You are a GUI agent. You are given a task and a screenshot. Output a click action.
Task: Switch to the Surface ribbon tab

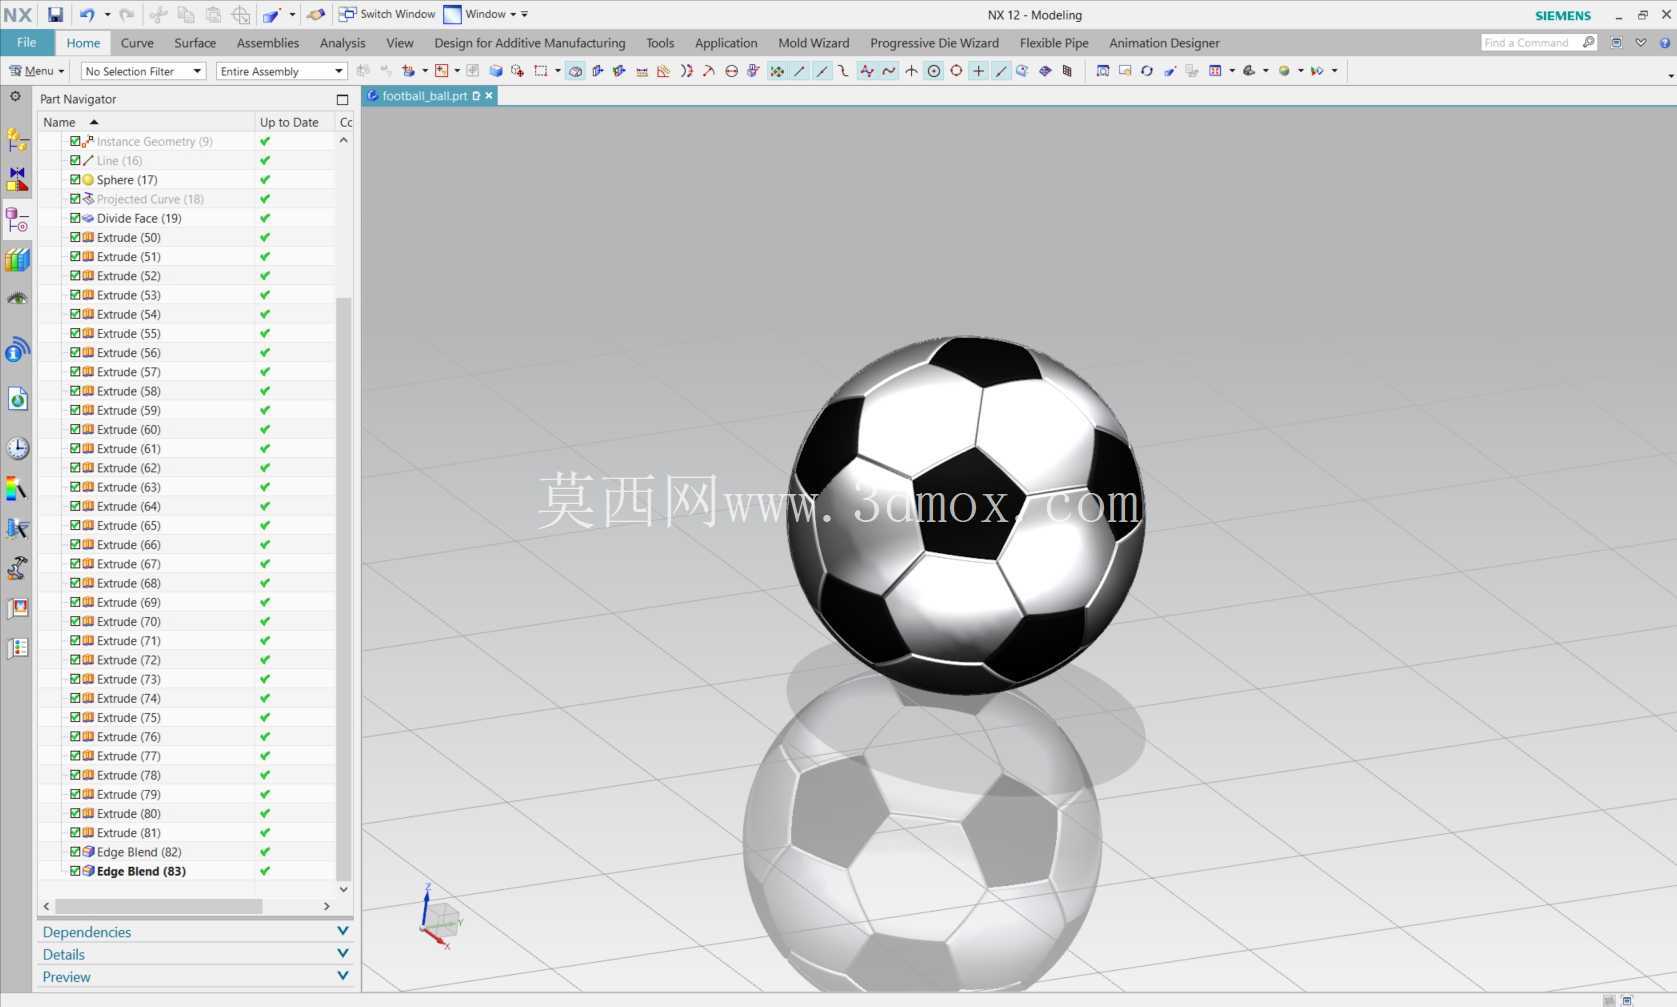(195, 43)
